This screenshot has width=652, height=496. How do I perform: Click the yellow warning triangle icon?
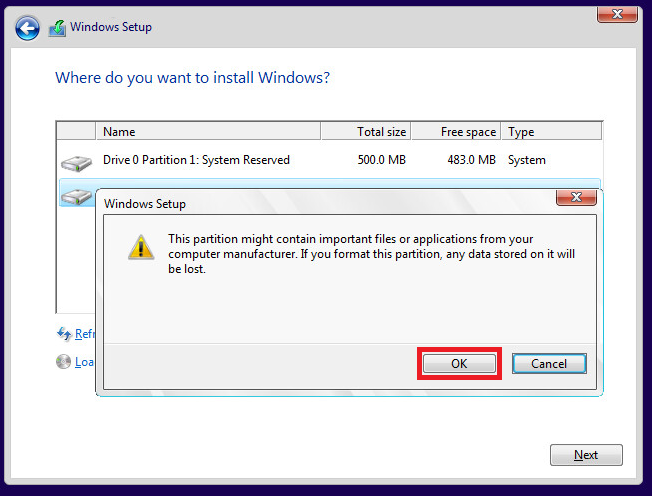tap(141, 247)
